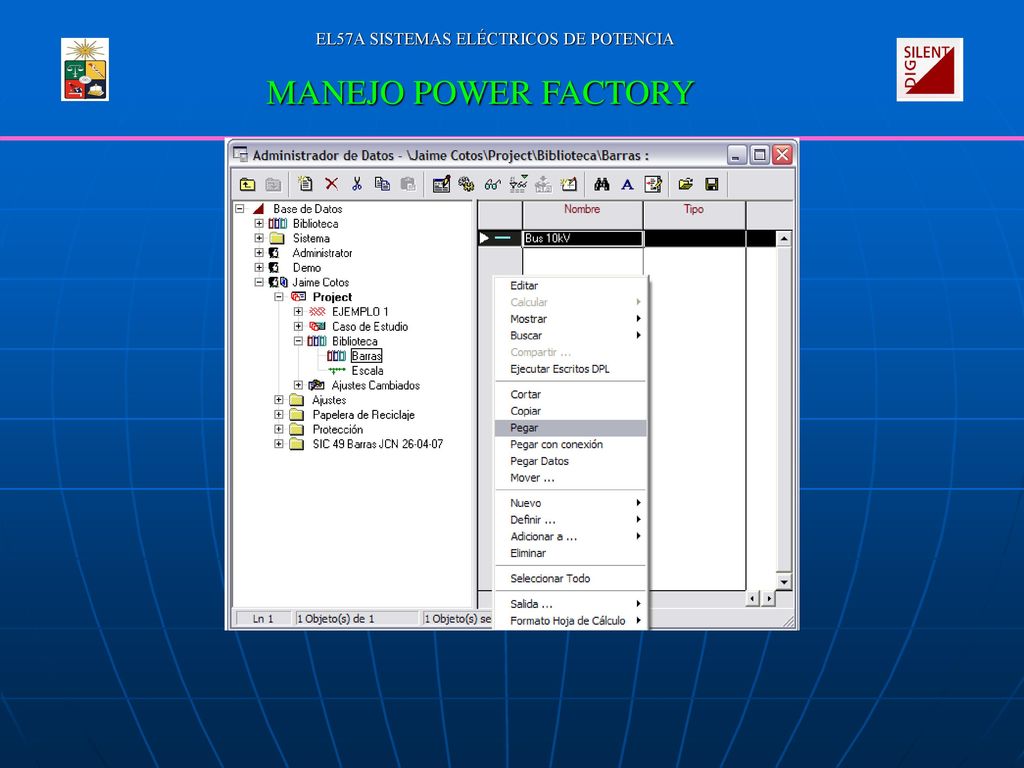Click the greyed-out folder icon in toolbar

[x=273, y=185]
